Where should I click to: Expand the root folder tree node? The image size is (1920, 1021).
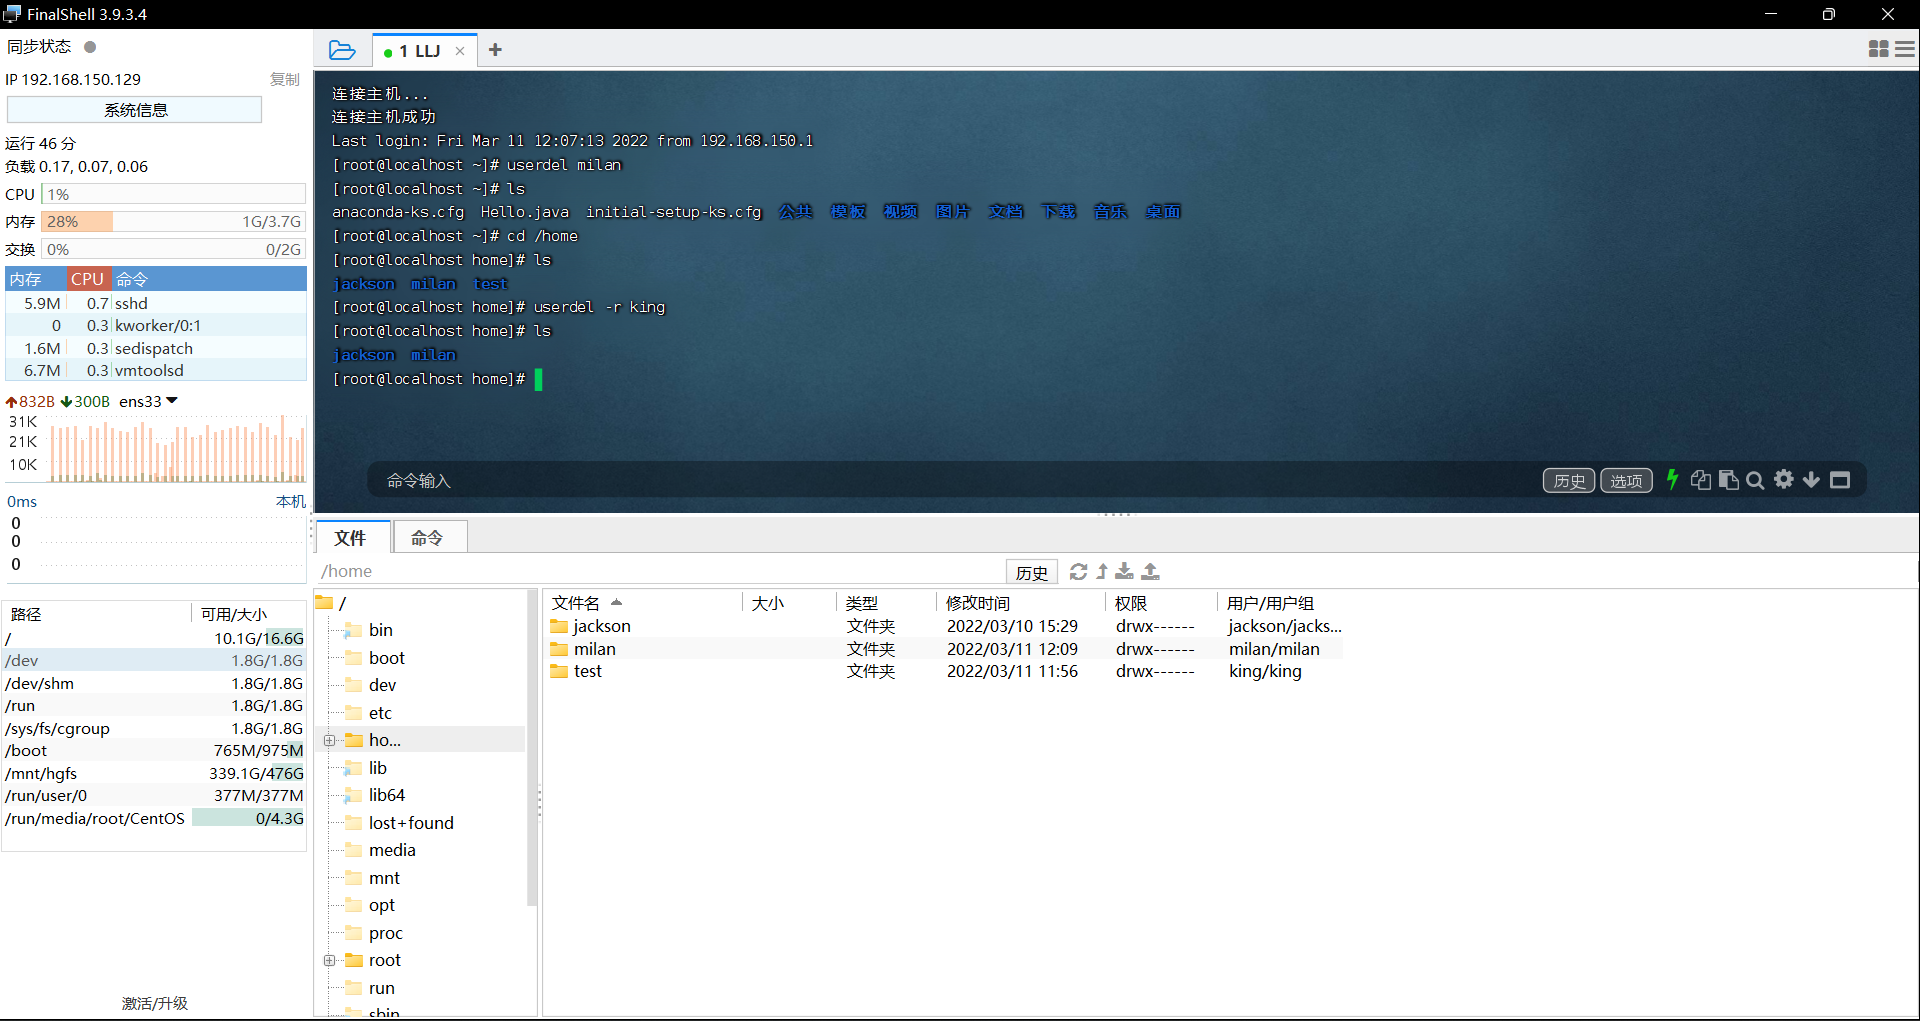[x=329, y=960]
